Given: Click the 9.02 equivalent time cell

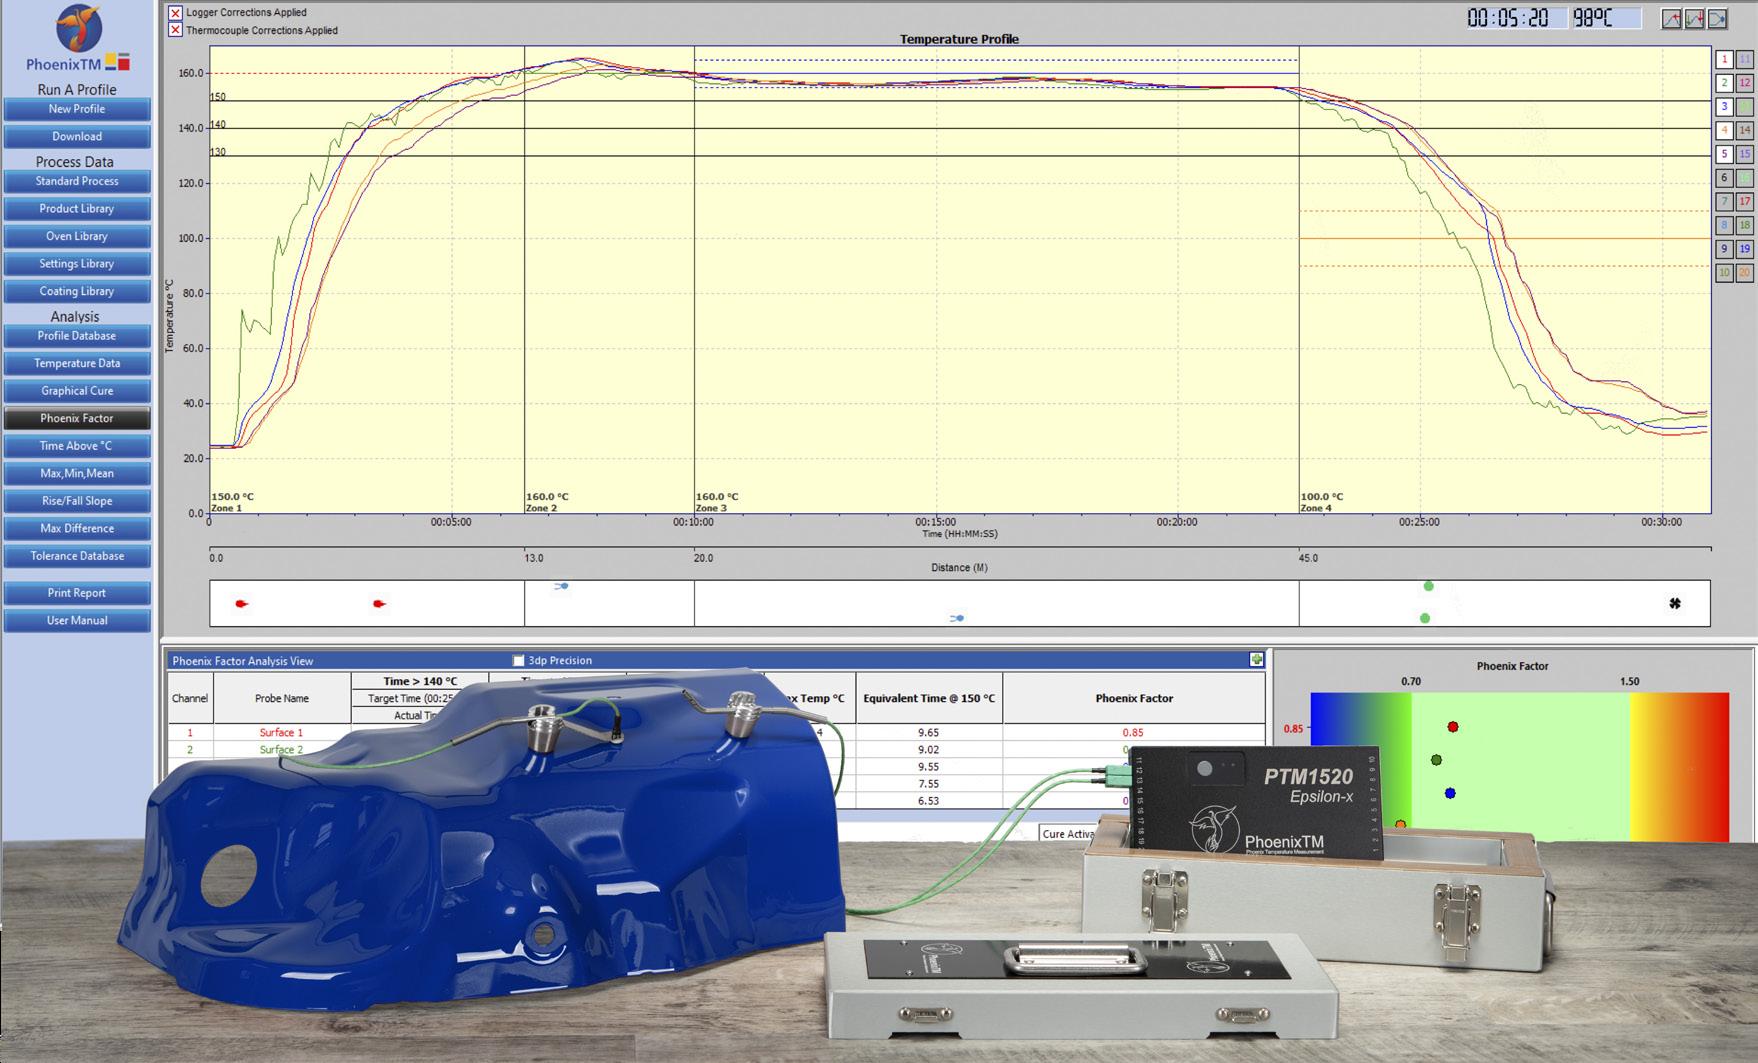Looking at the screenshot, I should pos(928,749).
